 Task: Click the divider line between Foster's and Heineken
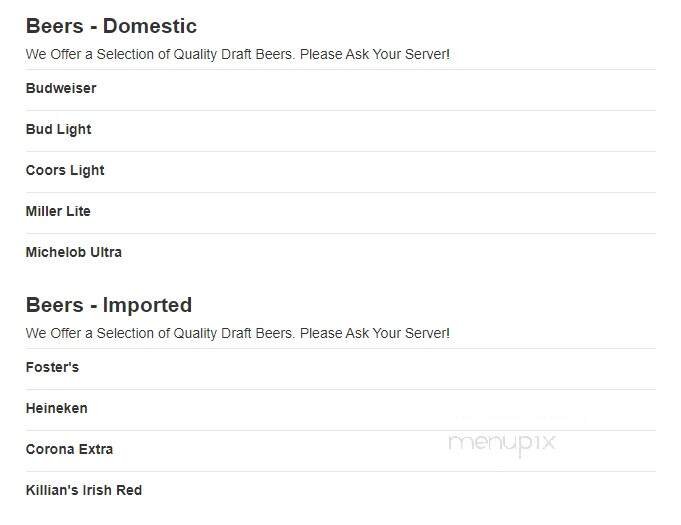pos(340,389)
